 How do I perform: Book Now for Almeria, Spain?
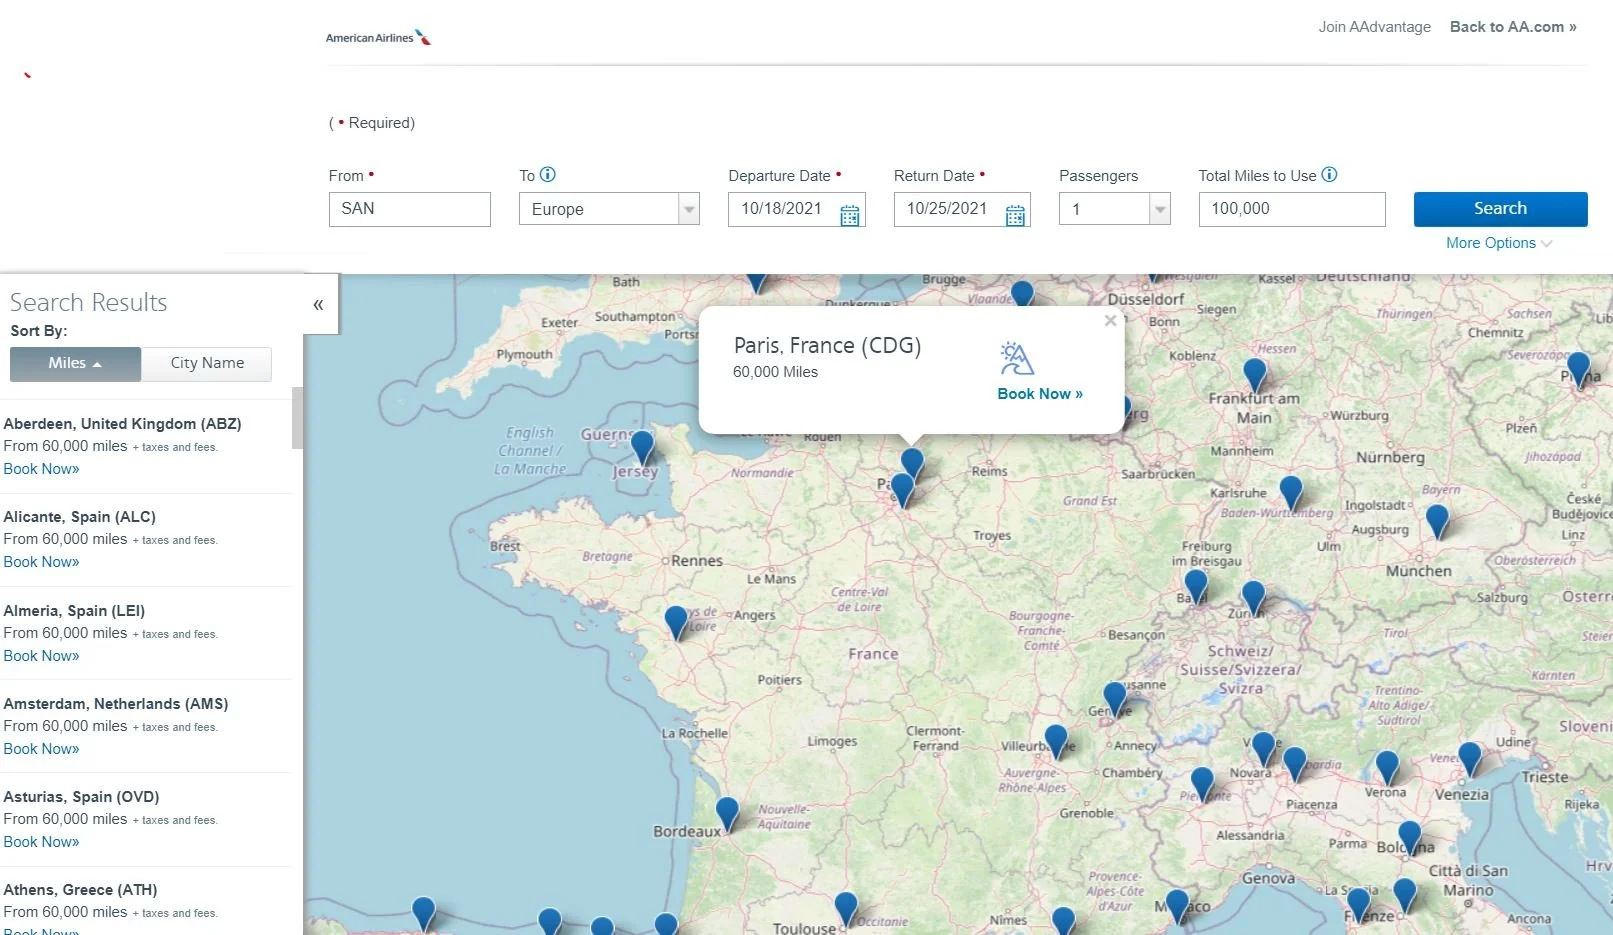point(41,656)
